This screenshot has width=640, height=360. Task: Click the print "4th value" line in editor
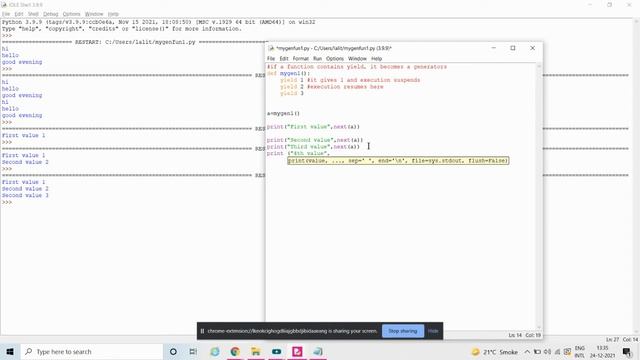coord(298,153)
